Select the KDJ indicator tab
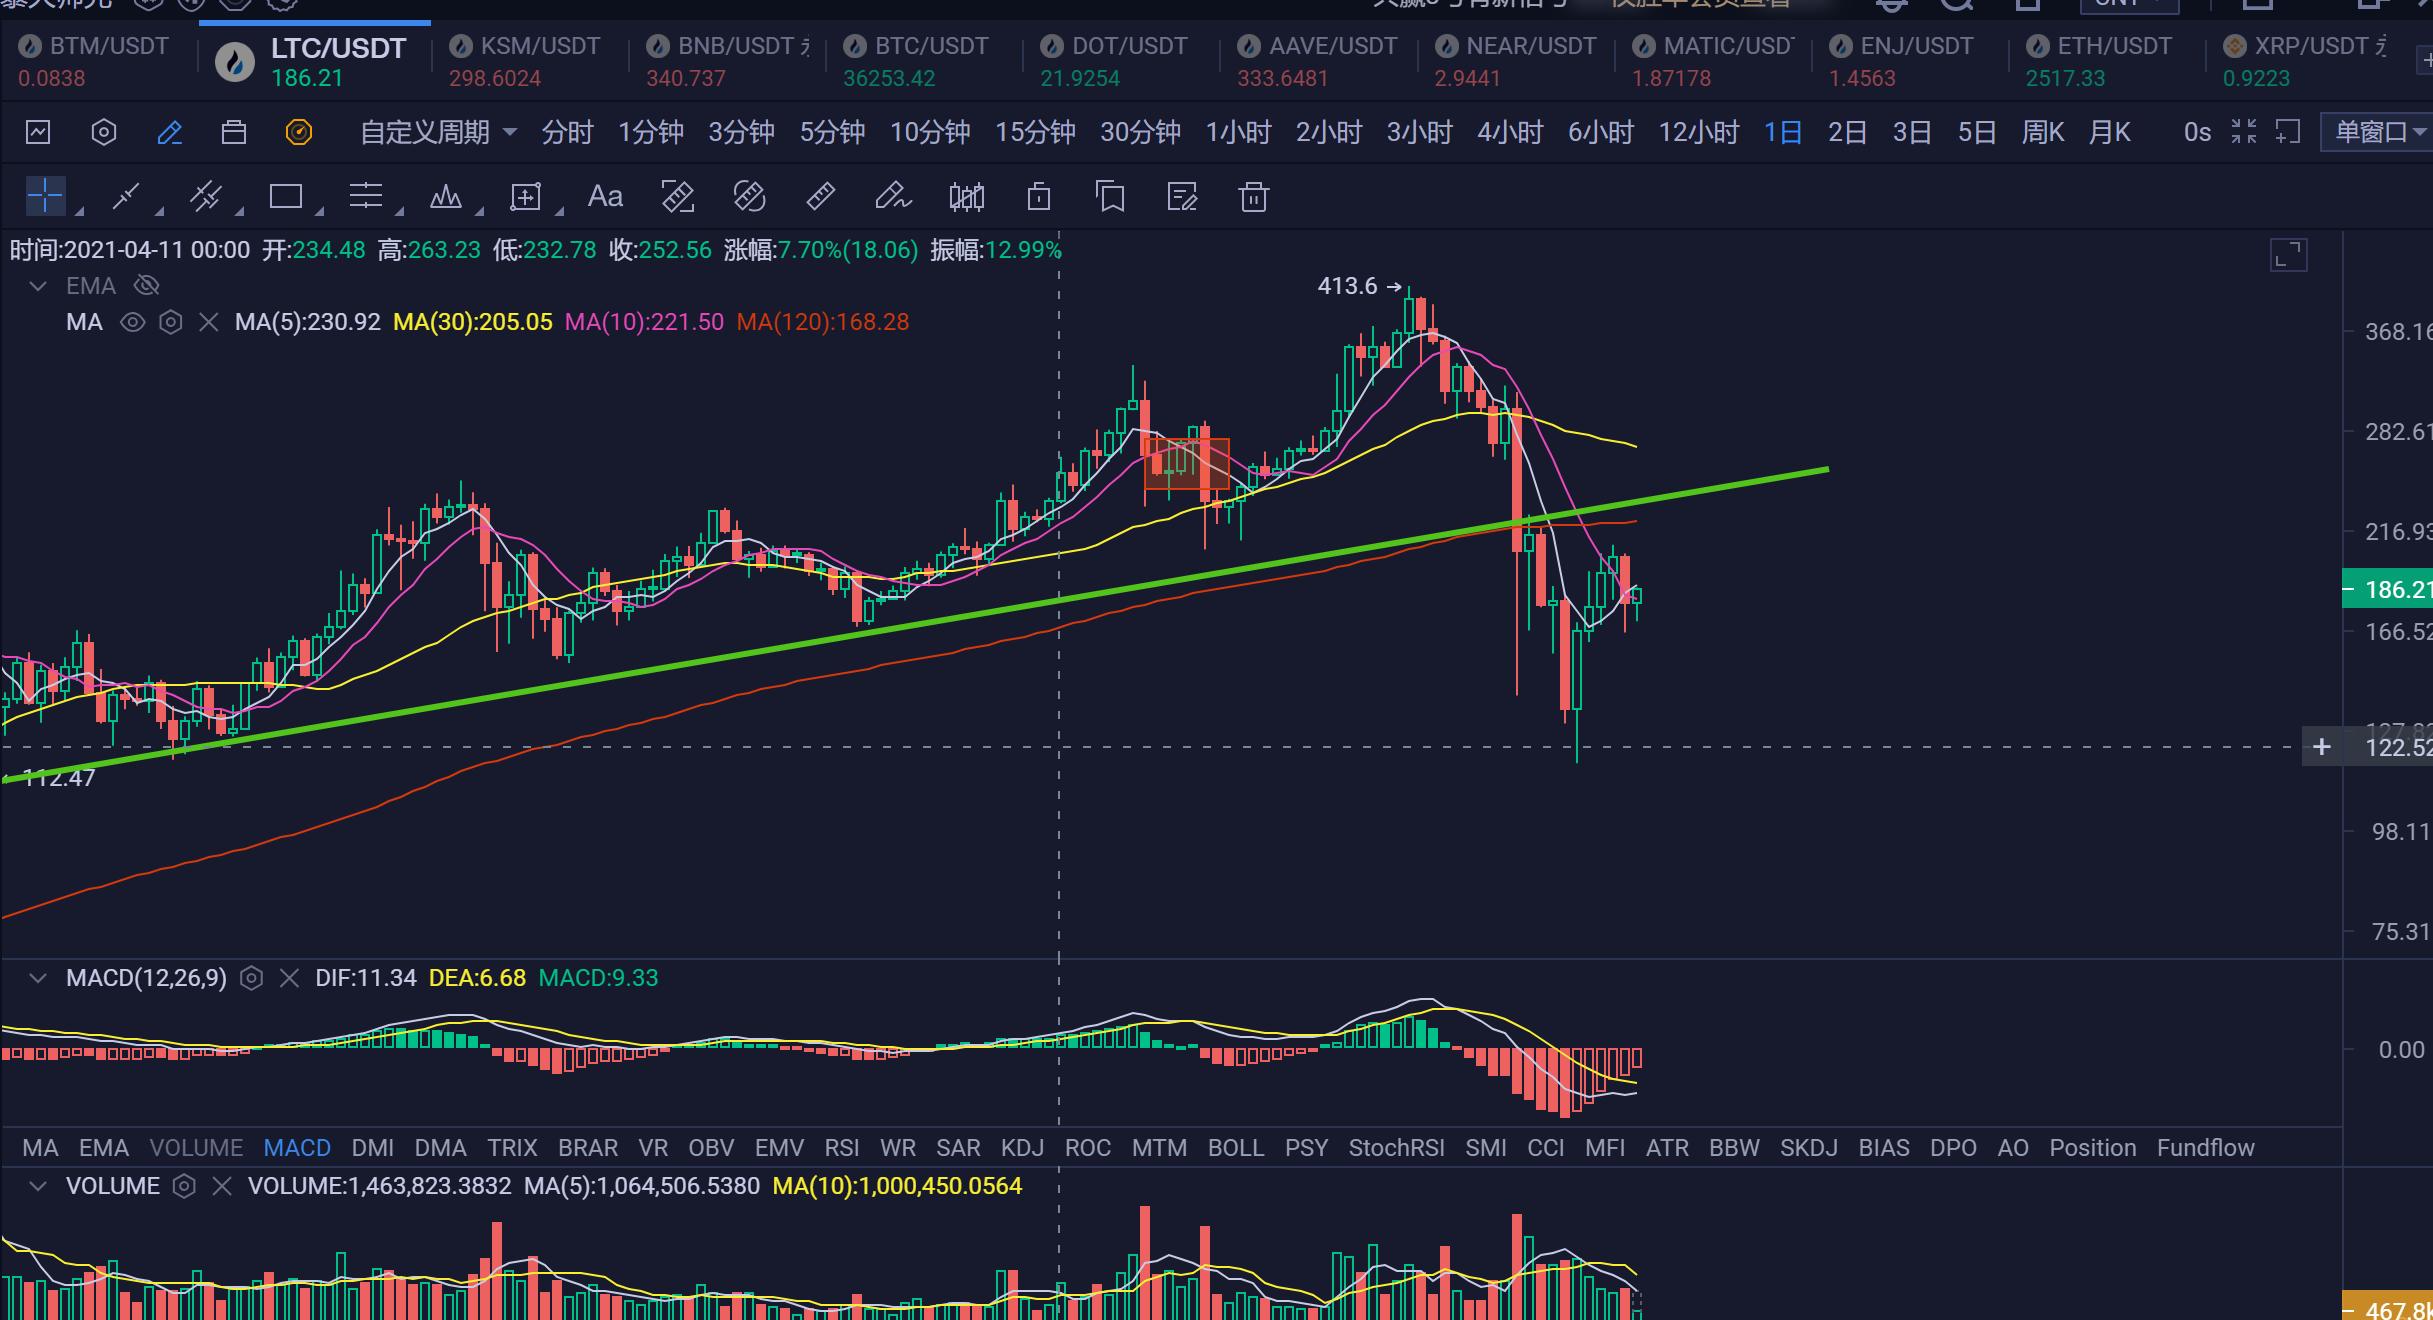 (x=1022, y=1148)
